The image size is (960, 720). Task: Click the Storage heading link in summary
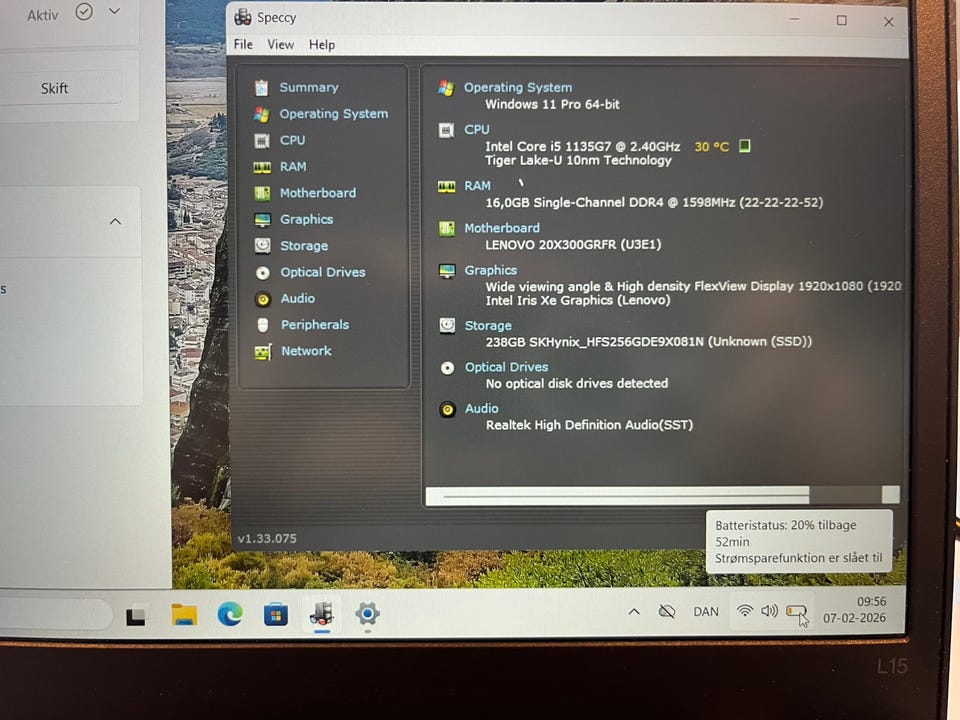click(488, 326)
